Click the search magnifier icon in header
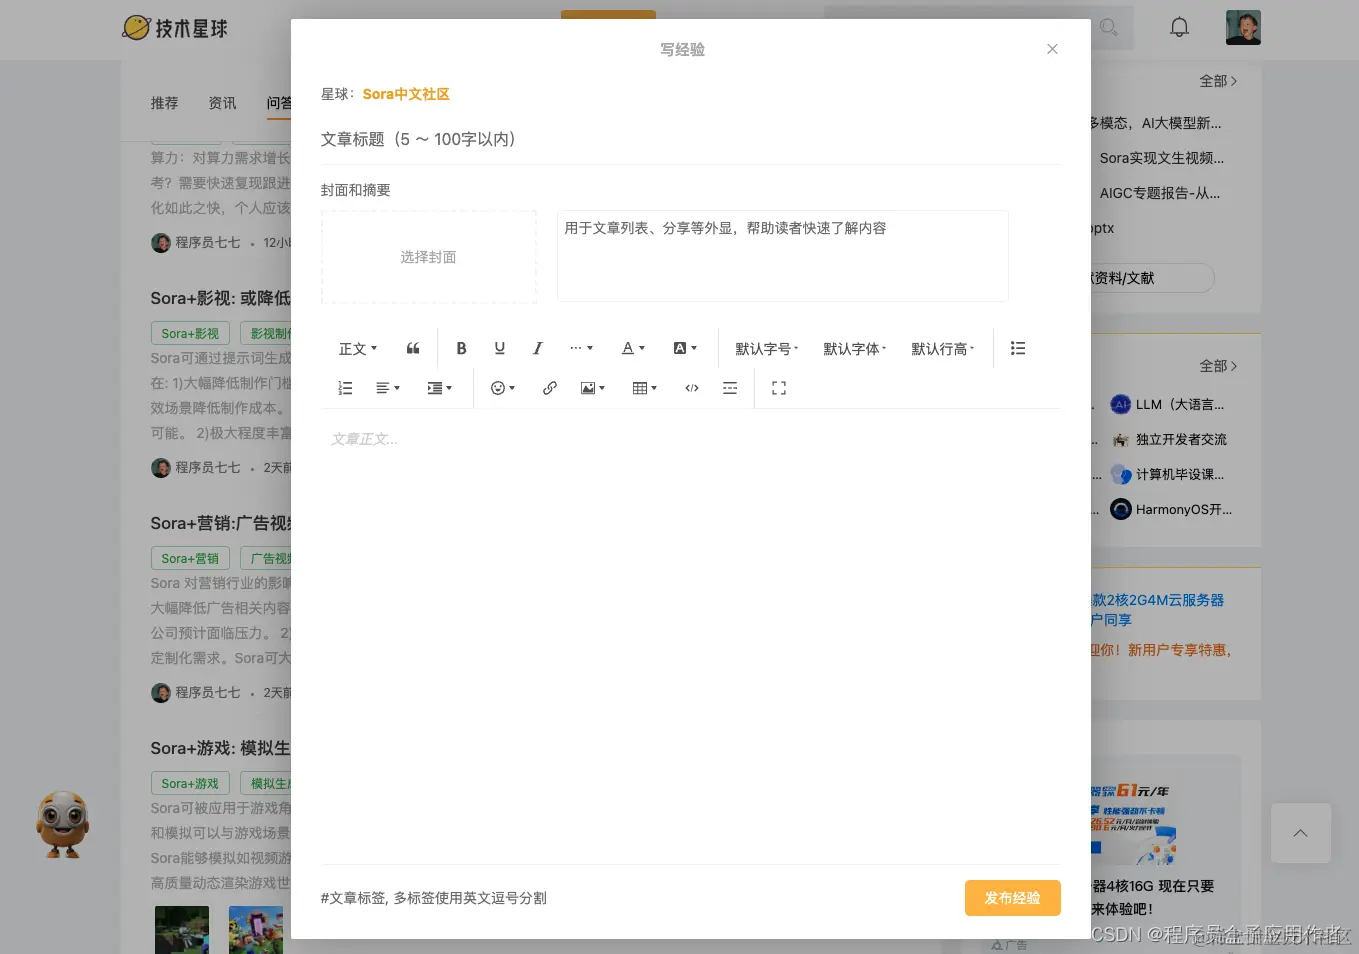1359x954 pixels. coord(1109,28)
